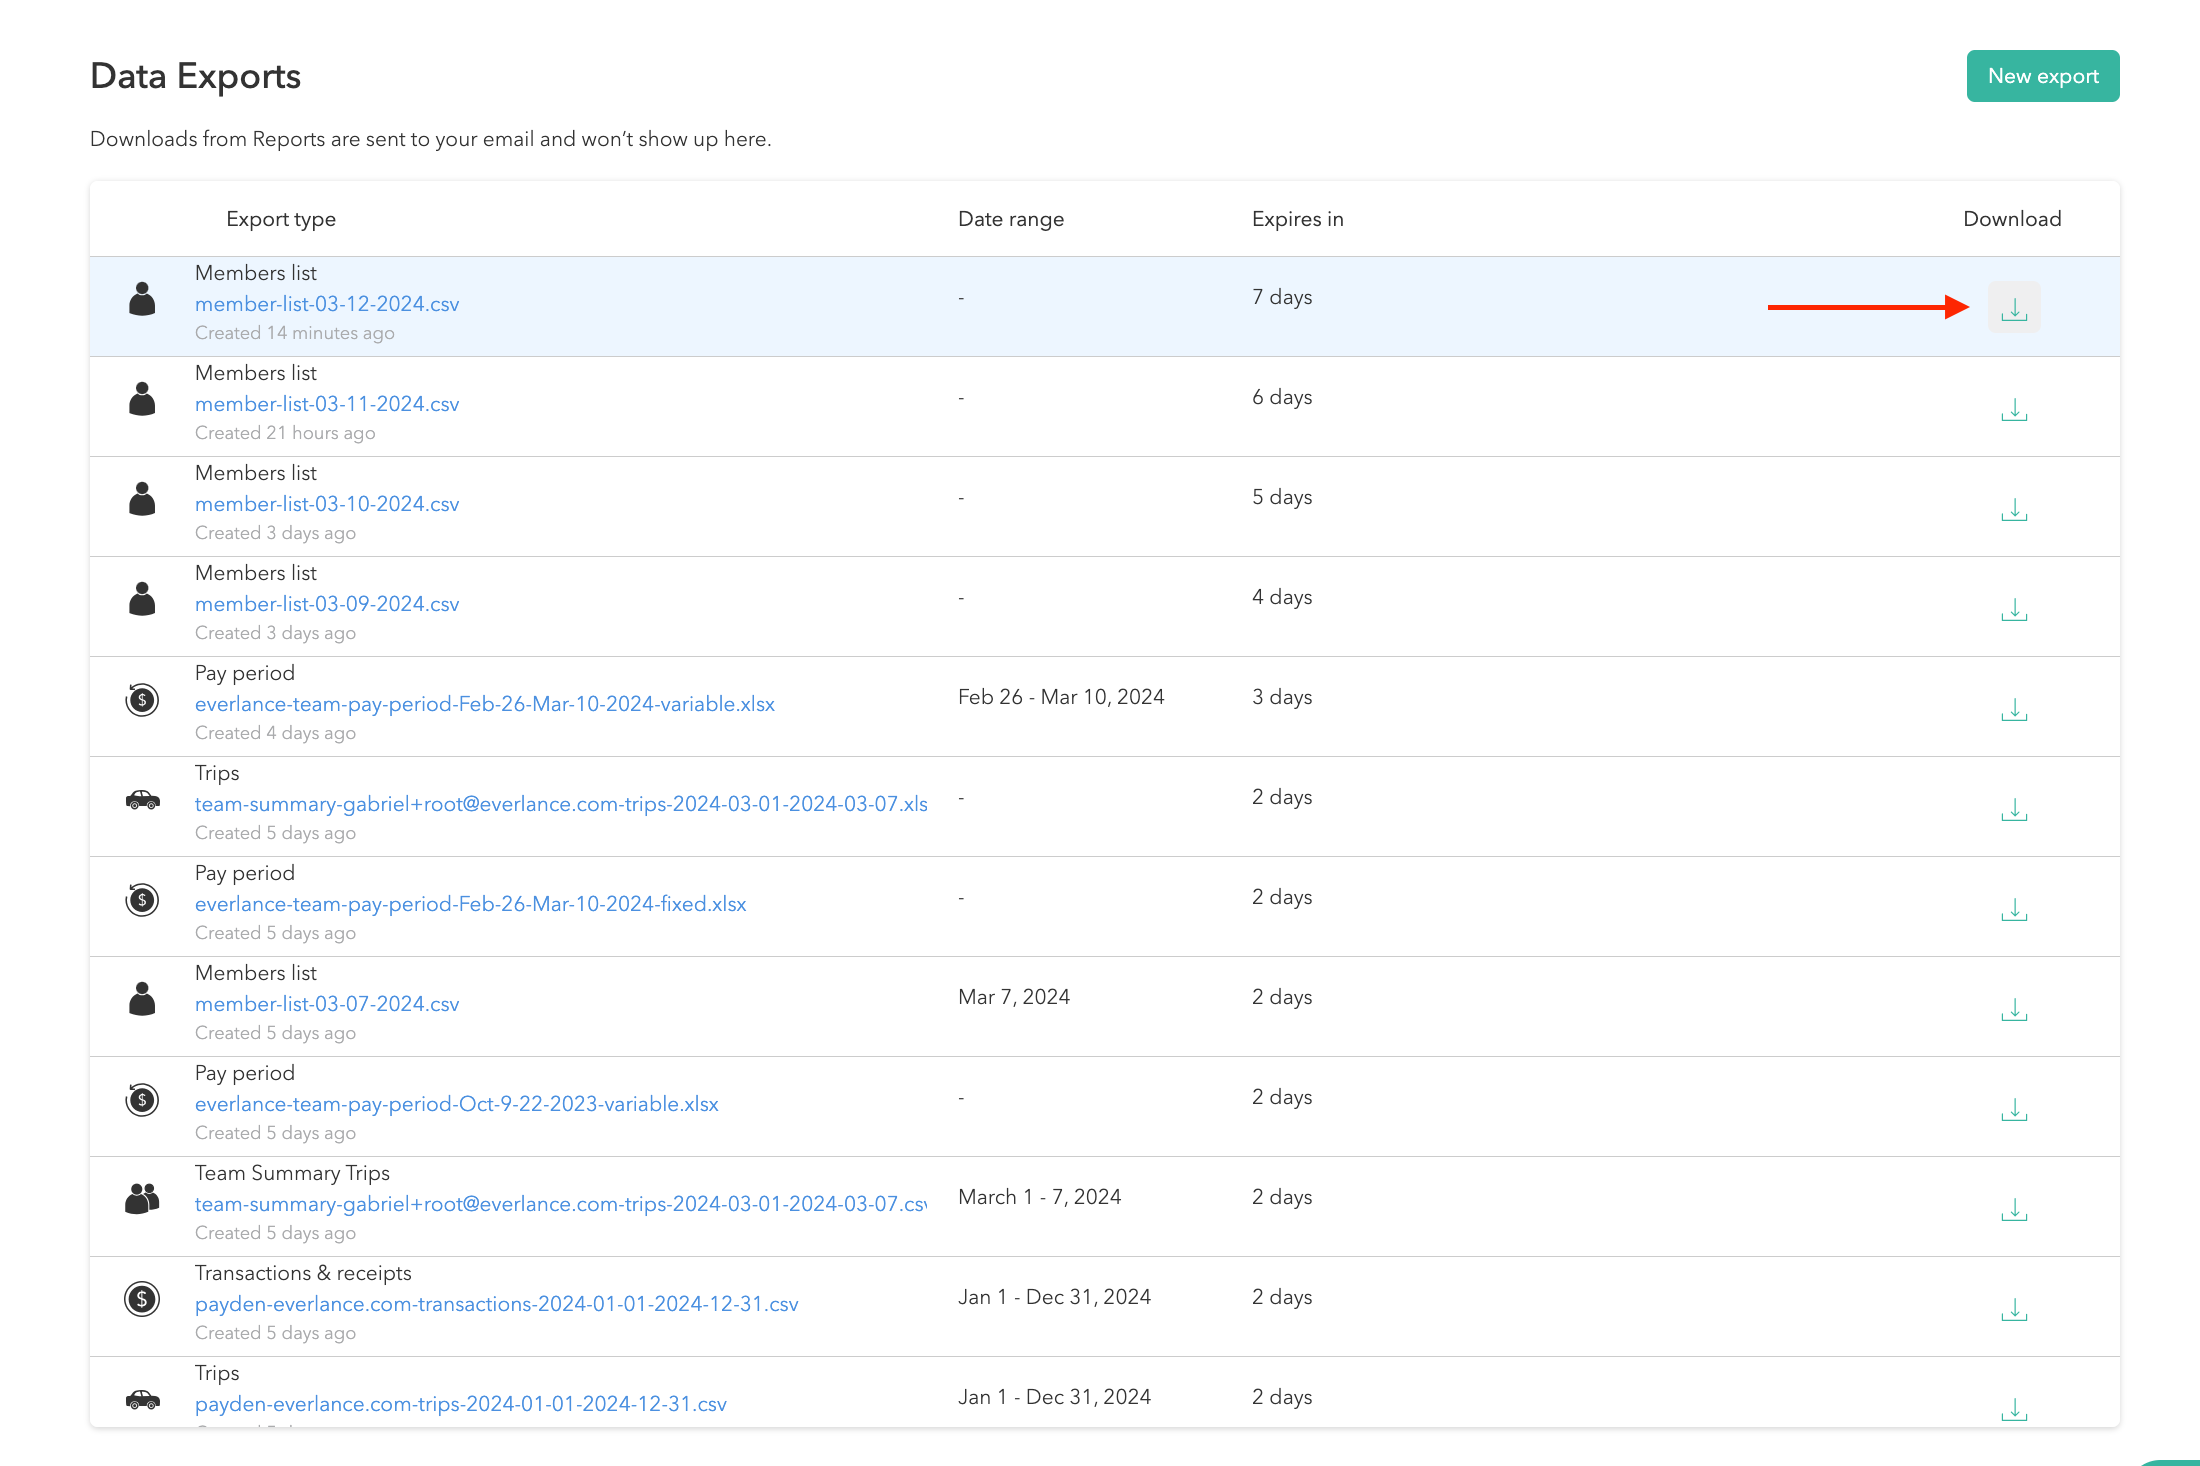Click the download icon for member-list-03-11-2024.csv
The height and width of the screenshot is (1466, 2200).
click(2014, 410)
